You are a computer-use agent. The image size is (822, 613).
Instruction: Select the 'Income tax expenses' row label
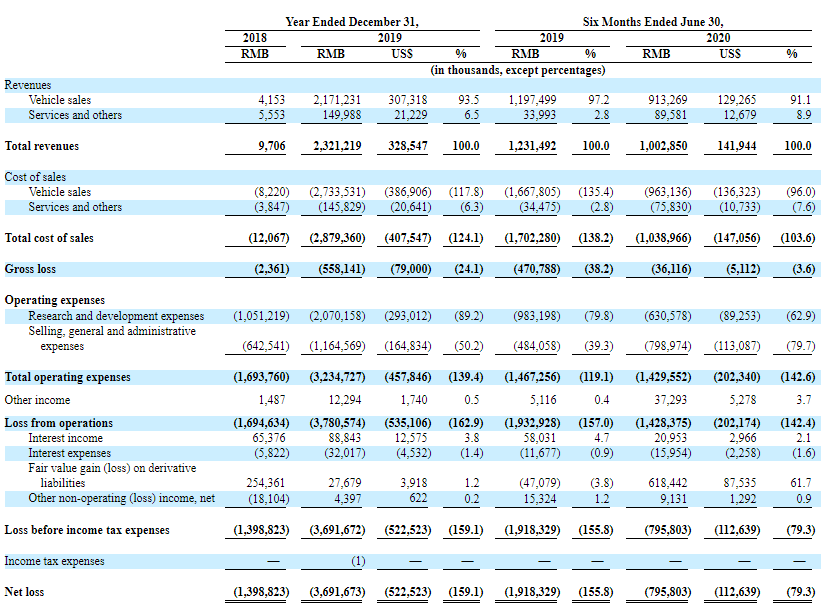click(54, 561)
